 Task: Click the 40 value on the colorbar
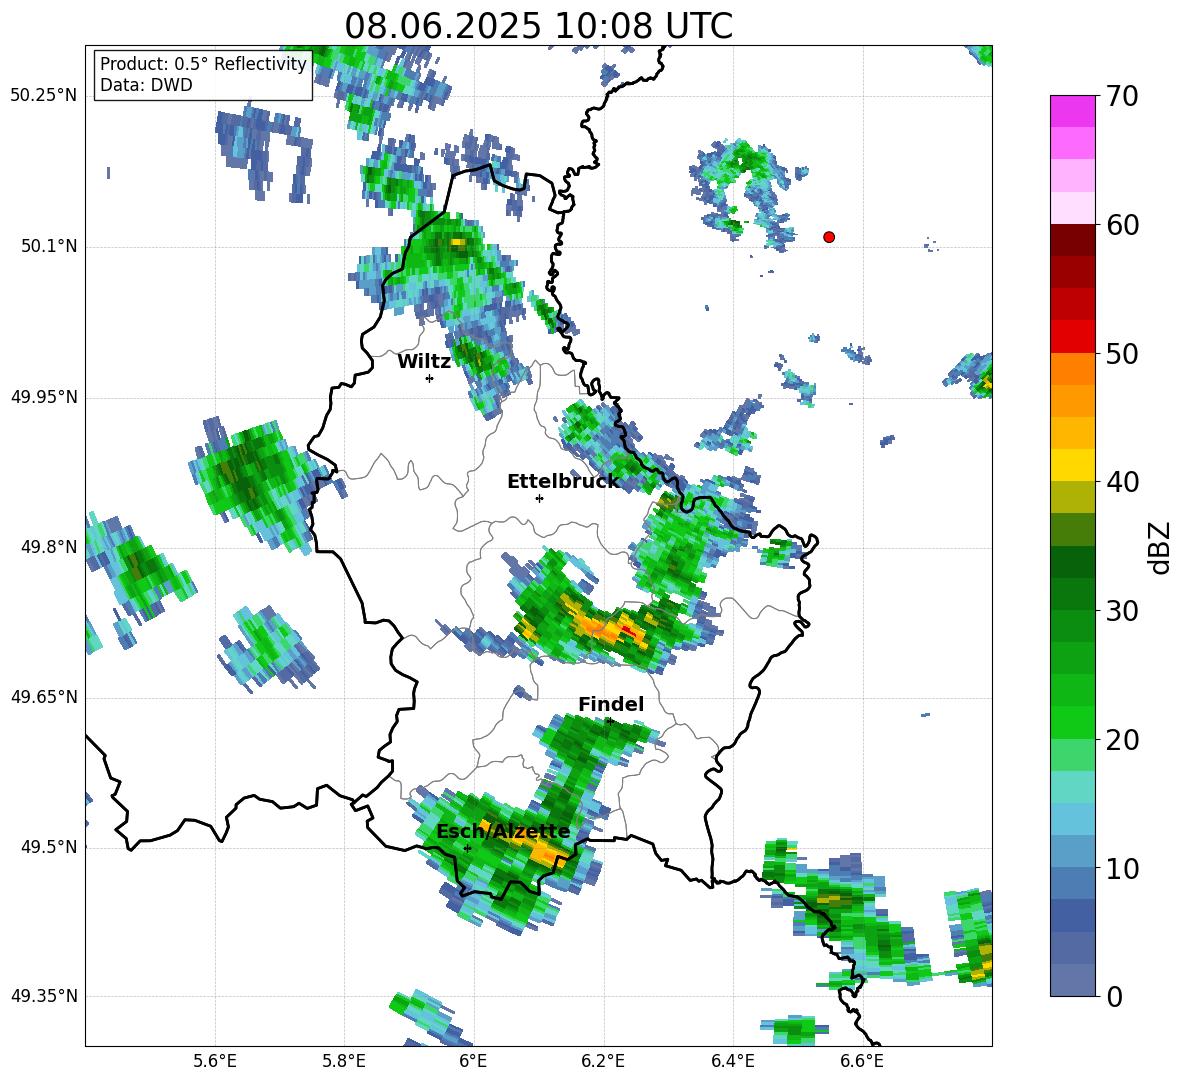coord(1122,482)
